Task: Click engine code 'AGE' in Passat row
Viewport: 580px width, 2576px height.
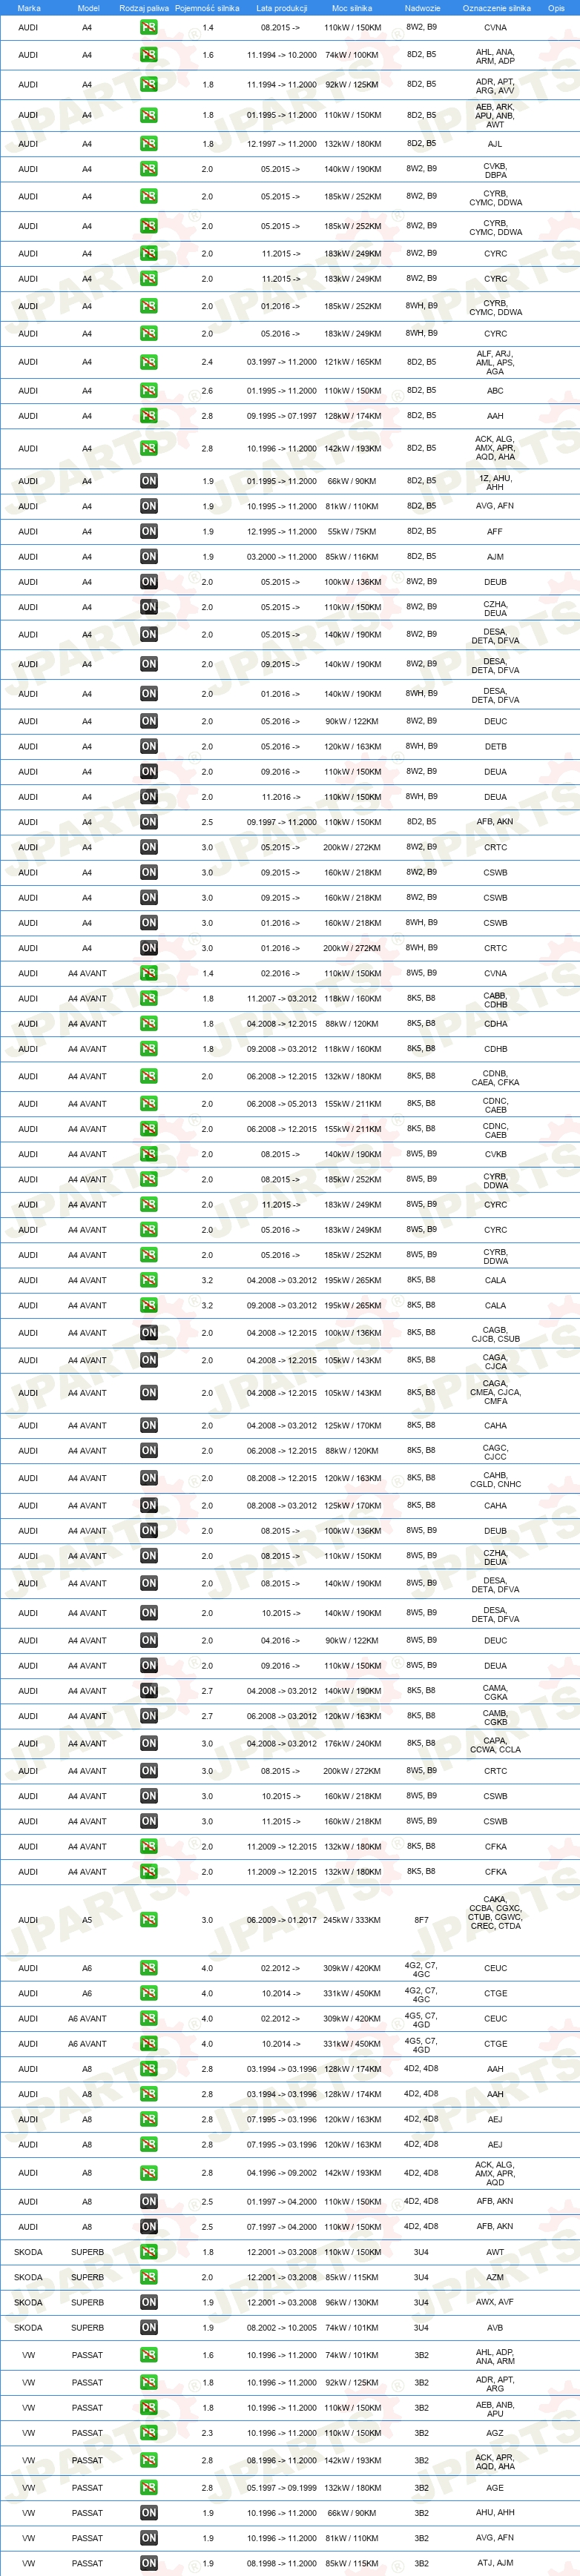Action: point(495,2488)
